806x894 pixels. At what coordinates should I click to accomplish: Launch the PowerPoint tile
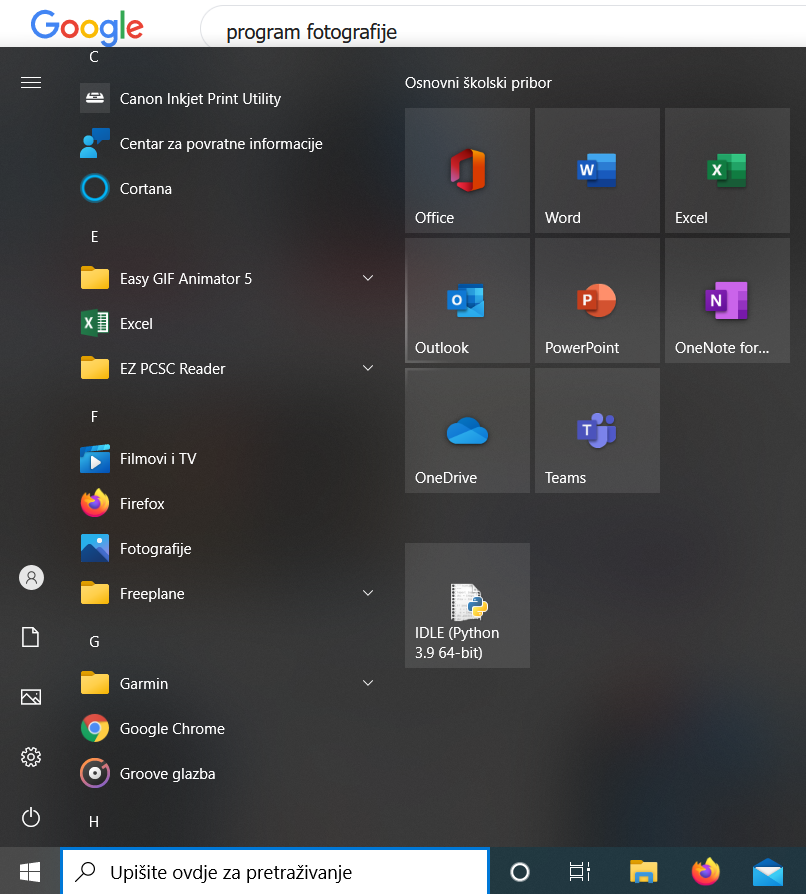[597, 300]
